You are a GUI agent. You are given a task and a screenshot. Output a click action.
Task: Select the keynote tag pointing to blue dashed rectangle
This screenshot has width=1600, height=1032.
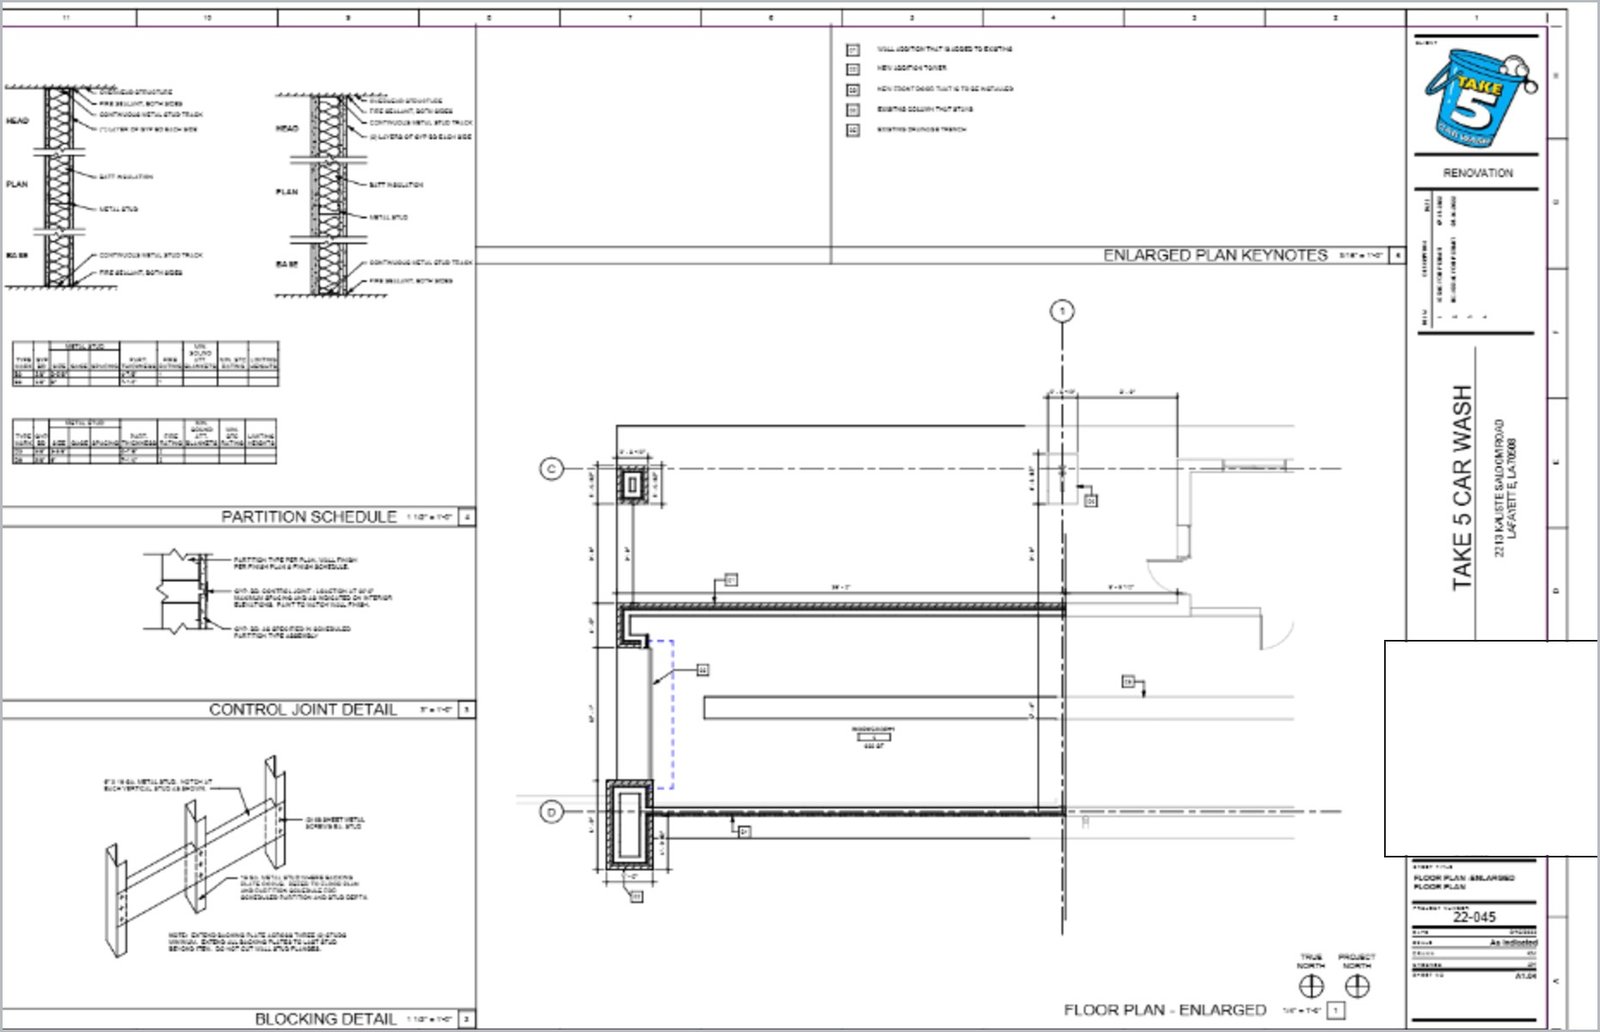(x=703, y=669)
